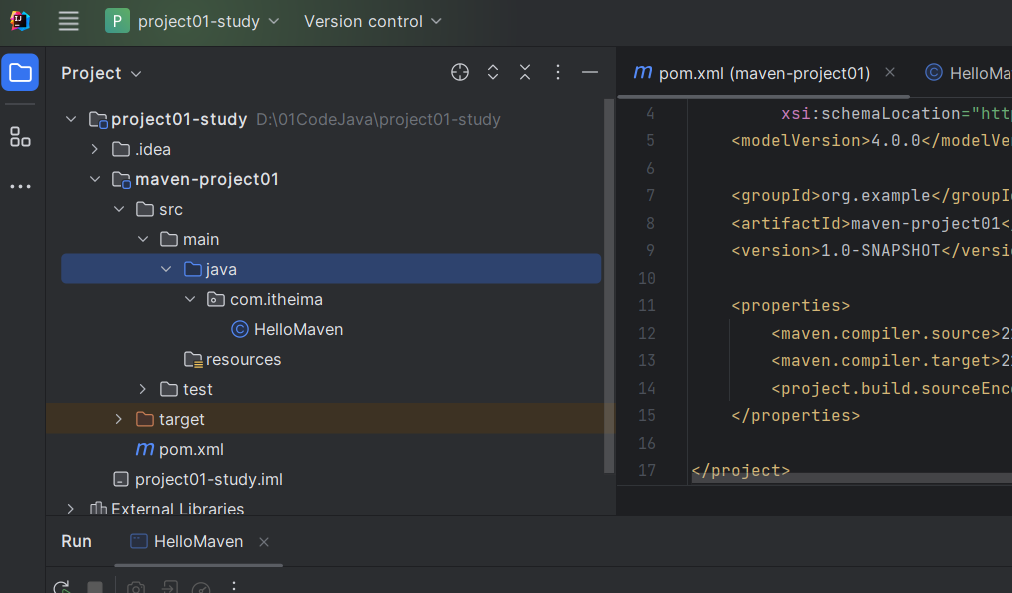Image resolution: width=1012 pixels, height=593 pixels.
Task: Show more tool windows via the ellipsis
Action: pyautogui.click(x=20, y=186)
